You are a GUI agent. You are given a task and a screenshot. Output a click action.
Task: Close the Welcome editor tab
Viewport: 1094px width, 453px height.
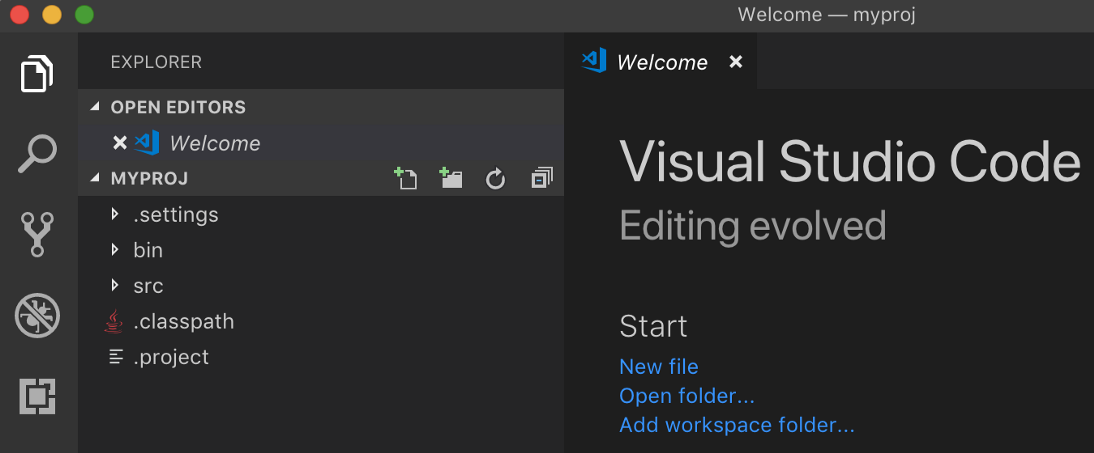pos(736,62)
